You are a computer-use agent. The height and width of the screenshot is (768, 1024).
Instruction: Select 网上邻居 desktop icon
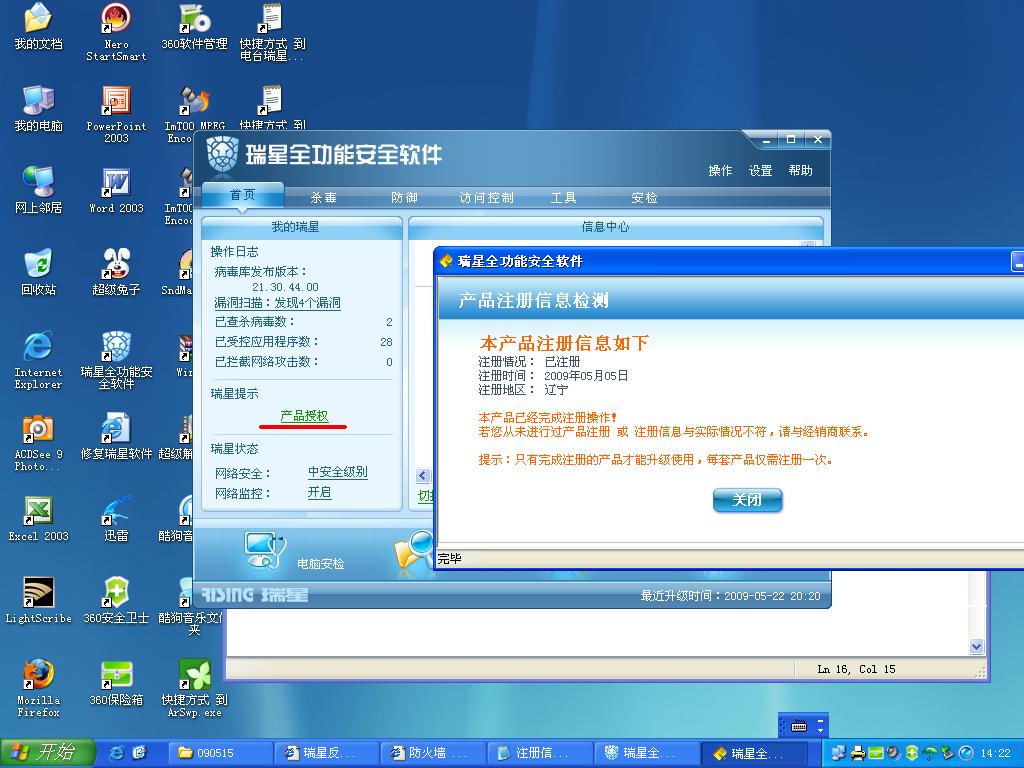[38, 191]
